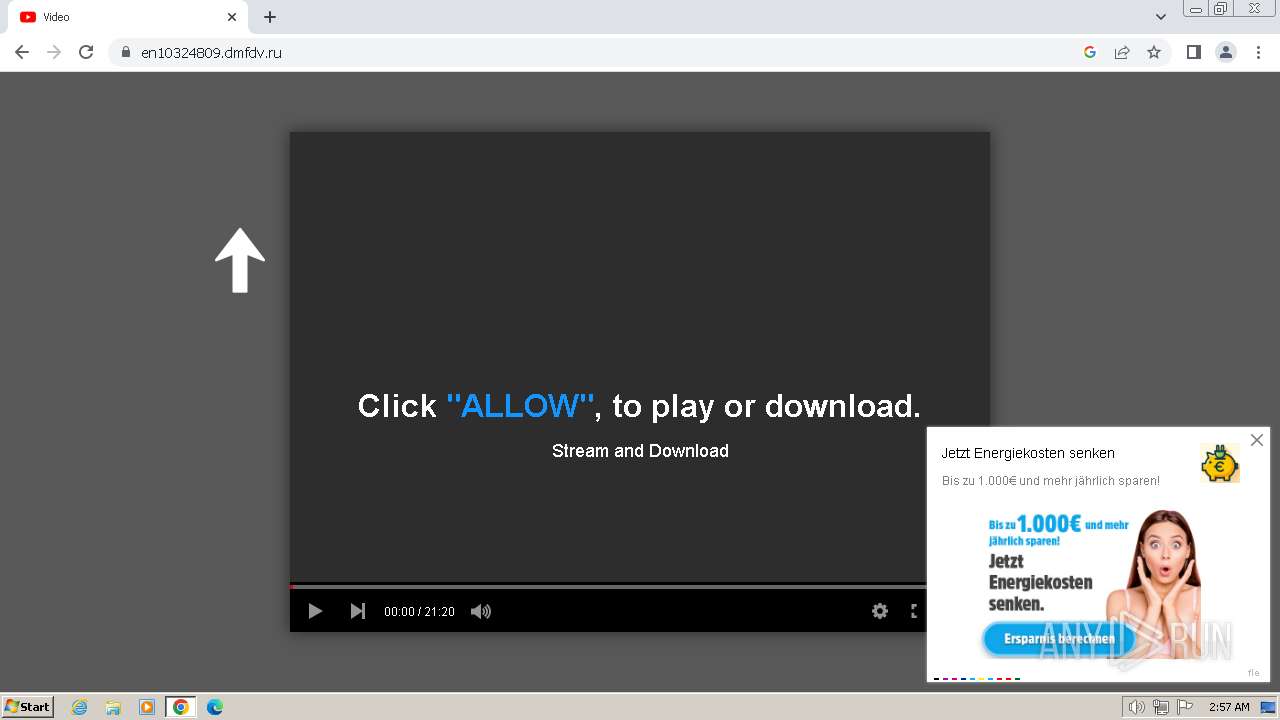This screenshot has height=720, width=1280.
Task: Close the Video tab
Action: pos(232,17)
